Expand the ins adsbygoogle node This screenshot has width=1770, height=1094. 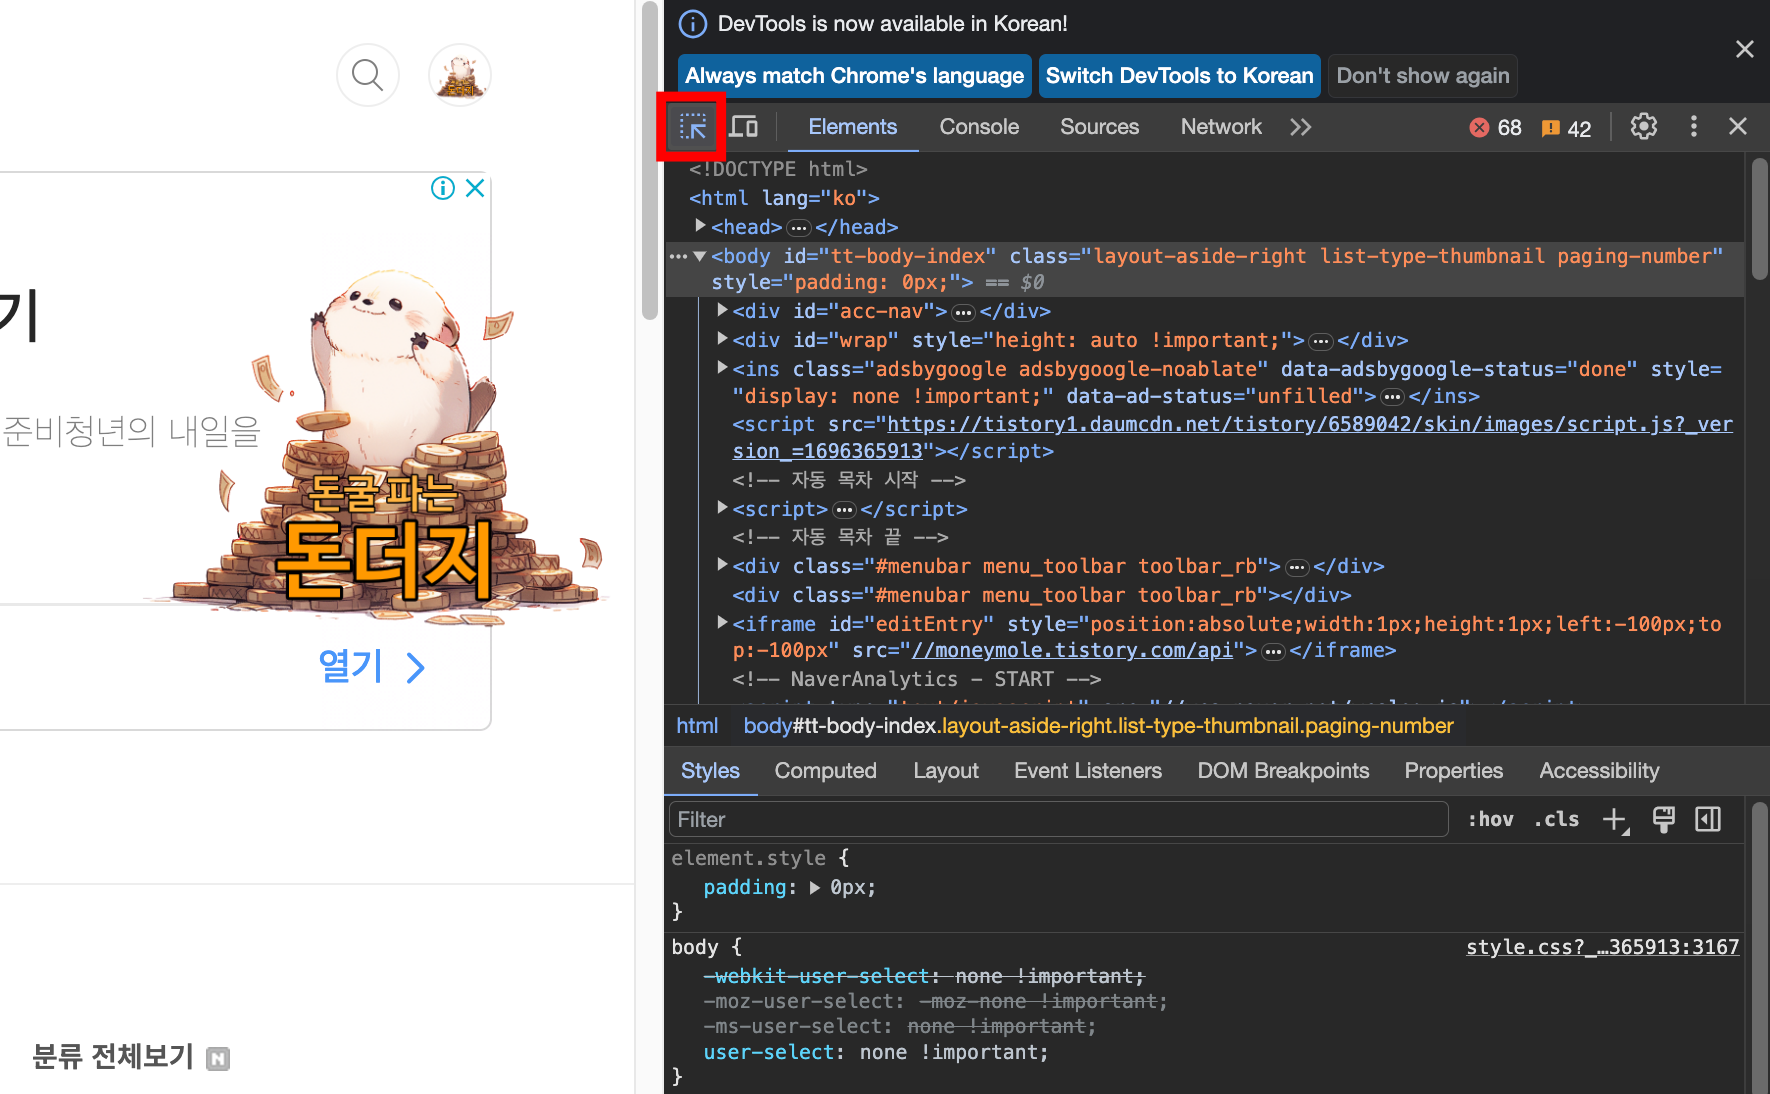tap(722, 368)
